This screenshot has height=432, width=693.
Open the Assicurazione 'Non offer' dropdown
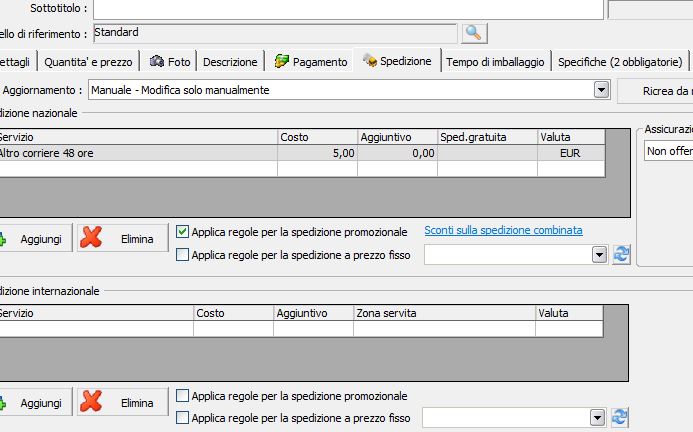pos(668,151)
